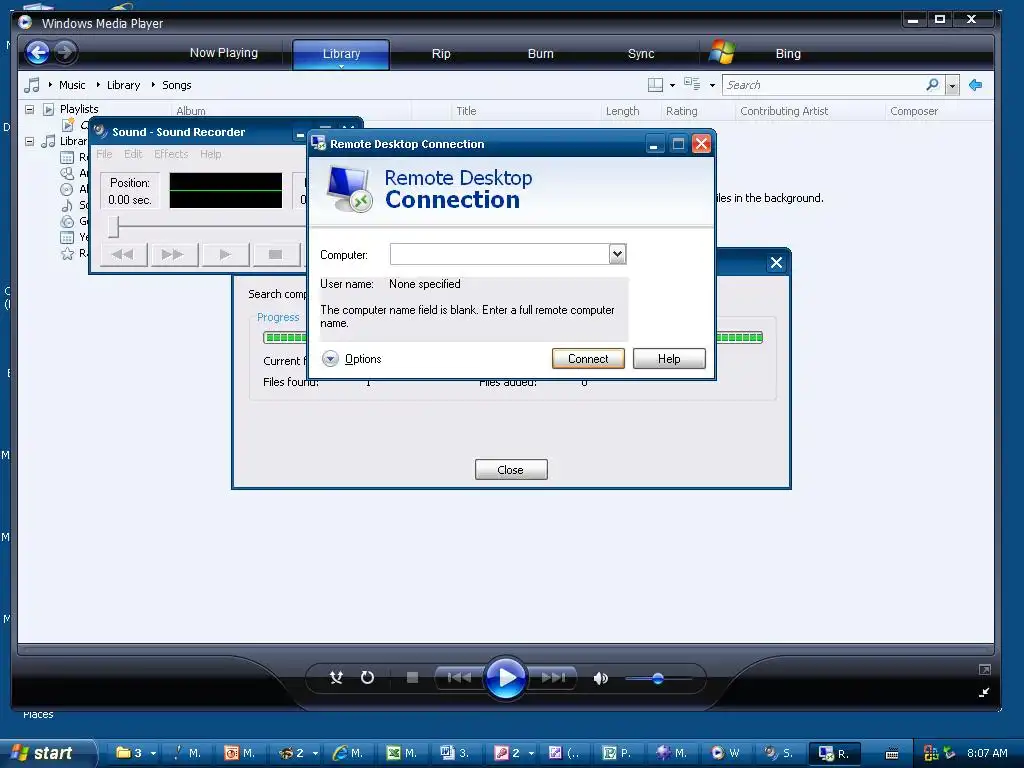The width and height of the screenshot is (1024, 768).
Task: Expand Options in Remote Desktop Connection
Action: [351, 359]
